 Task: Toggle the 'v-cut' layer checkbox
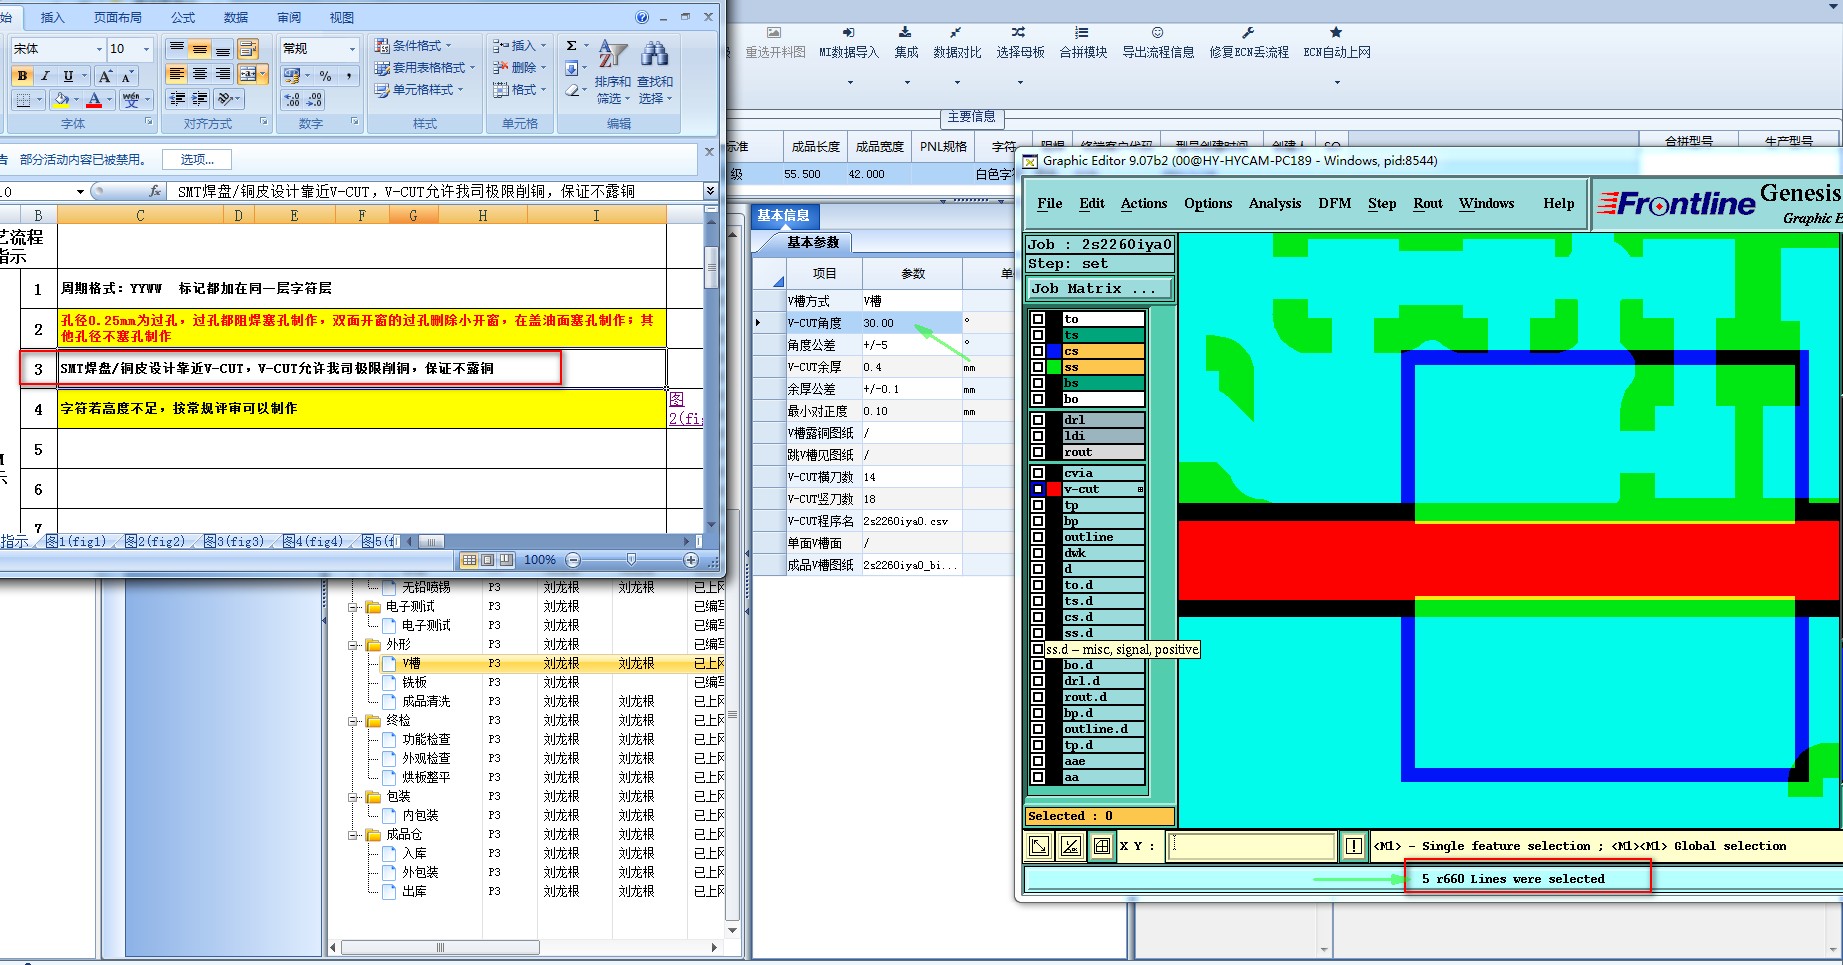(x=1038, y=489)
